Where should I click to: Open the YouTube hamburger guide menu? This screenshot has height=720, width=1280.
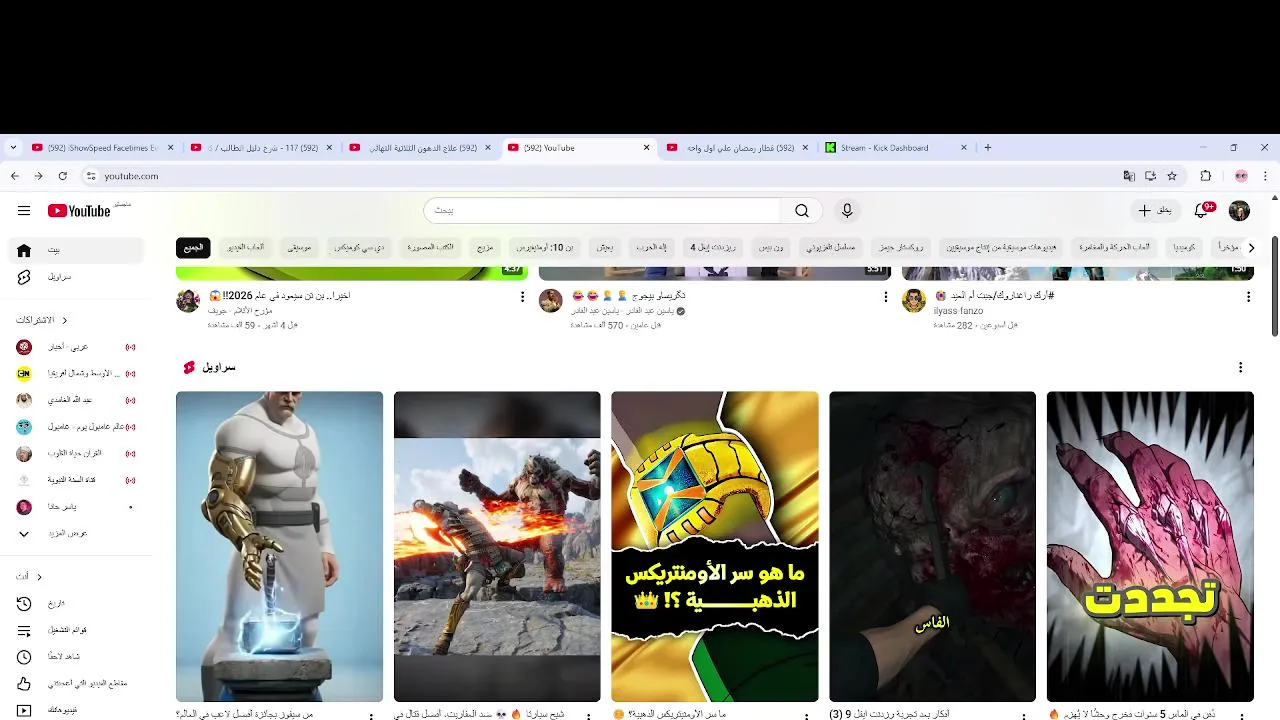[x=24, y=211]
